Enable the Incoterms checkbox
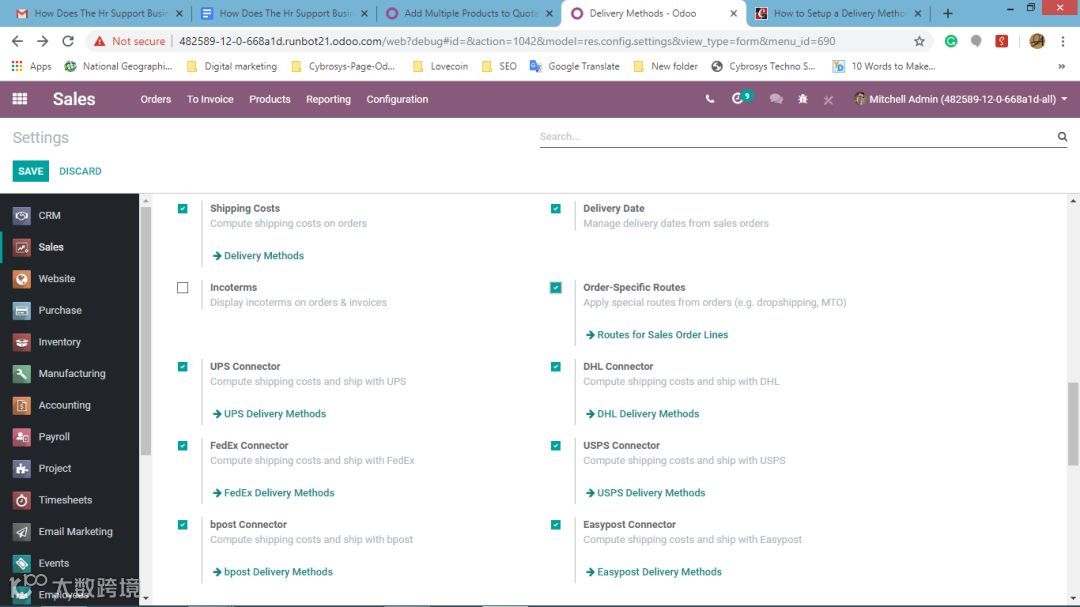Screen dimensions: 1080x607 (183, 288)
